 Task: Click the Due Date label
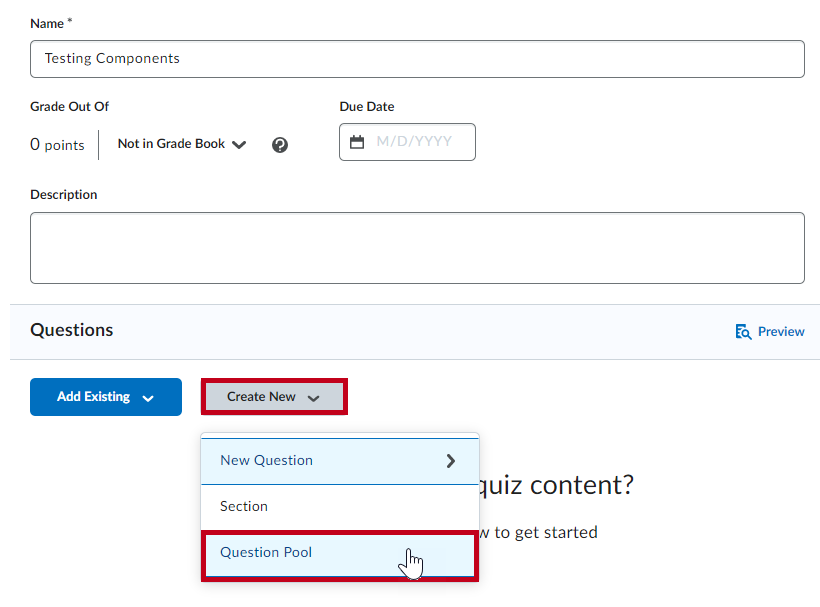point(367,107)
